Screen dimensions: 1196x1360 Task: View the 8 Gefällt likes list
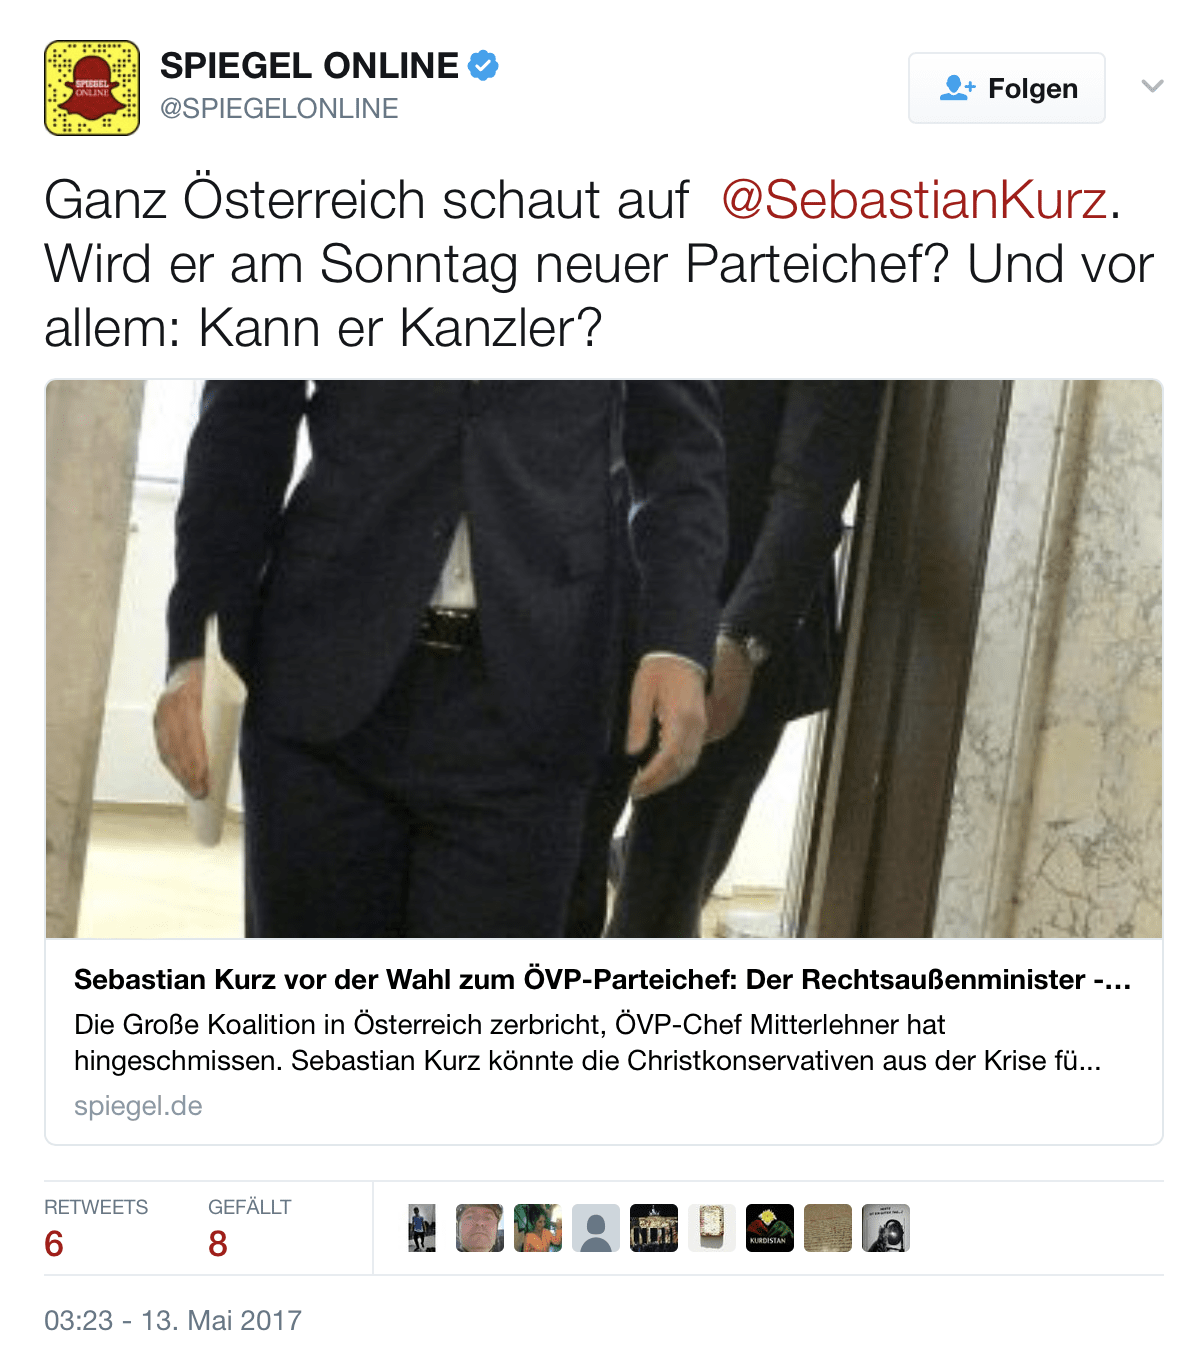click(x=250, y=1229)
